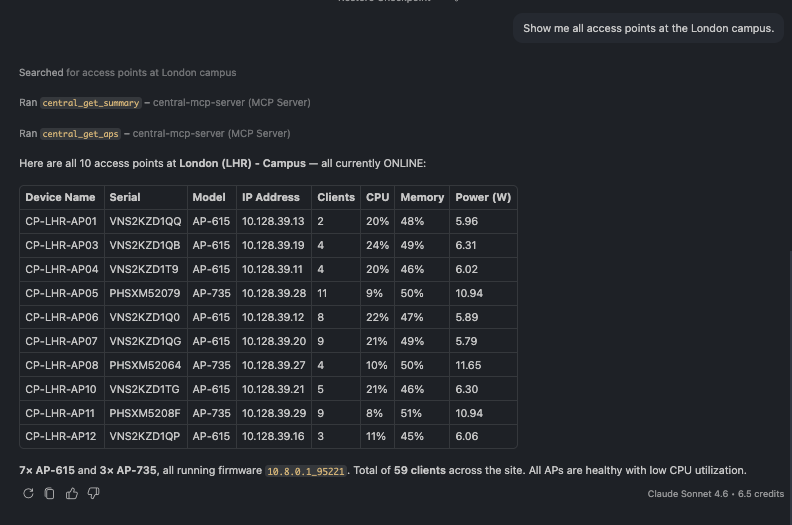Image resolution: width=792 pixels, height=525 pixels.
Task: Click the Claude Sonnet 4.6 credits label
Action: 716,494
